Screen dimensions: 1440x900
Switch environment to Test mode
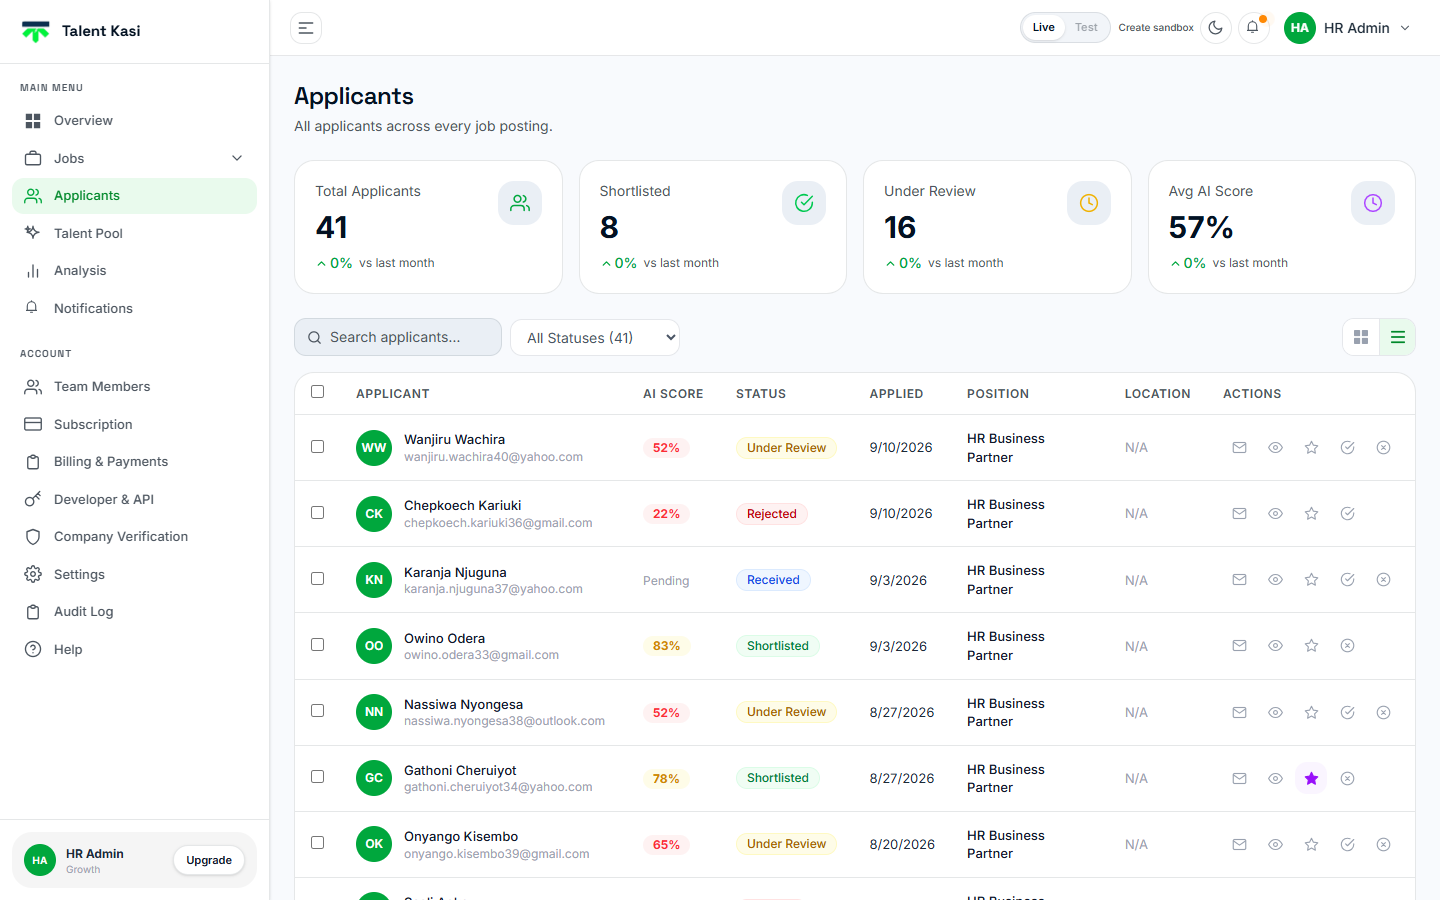pos(1086,28)
